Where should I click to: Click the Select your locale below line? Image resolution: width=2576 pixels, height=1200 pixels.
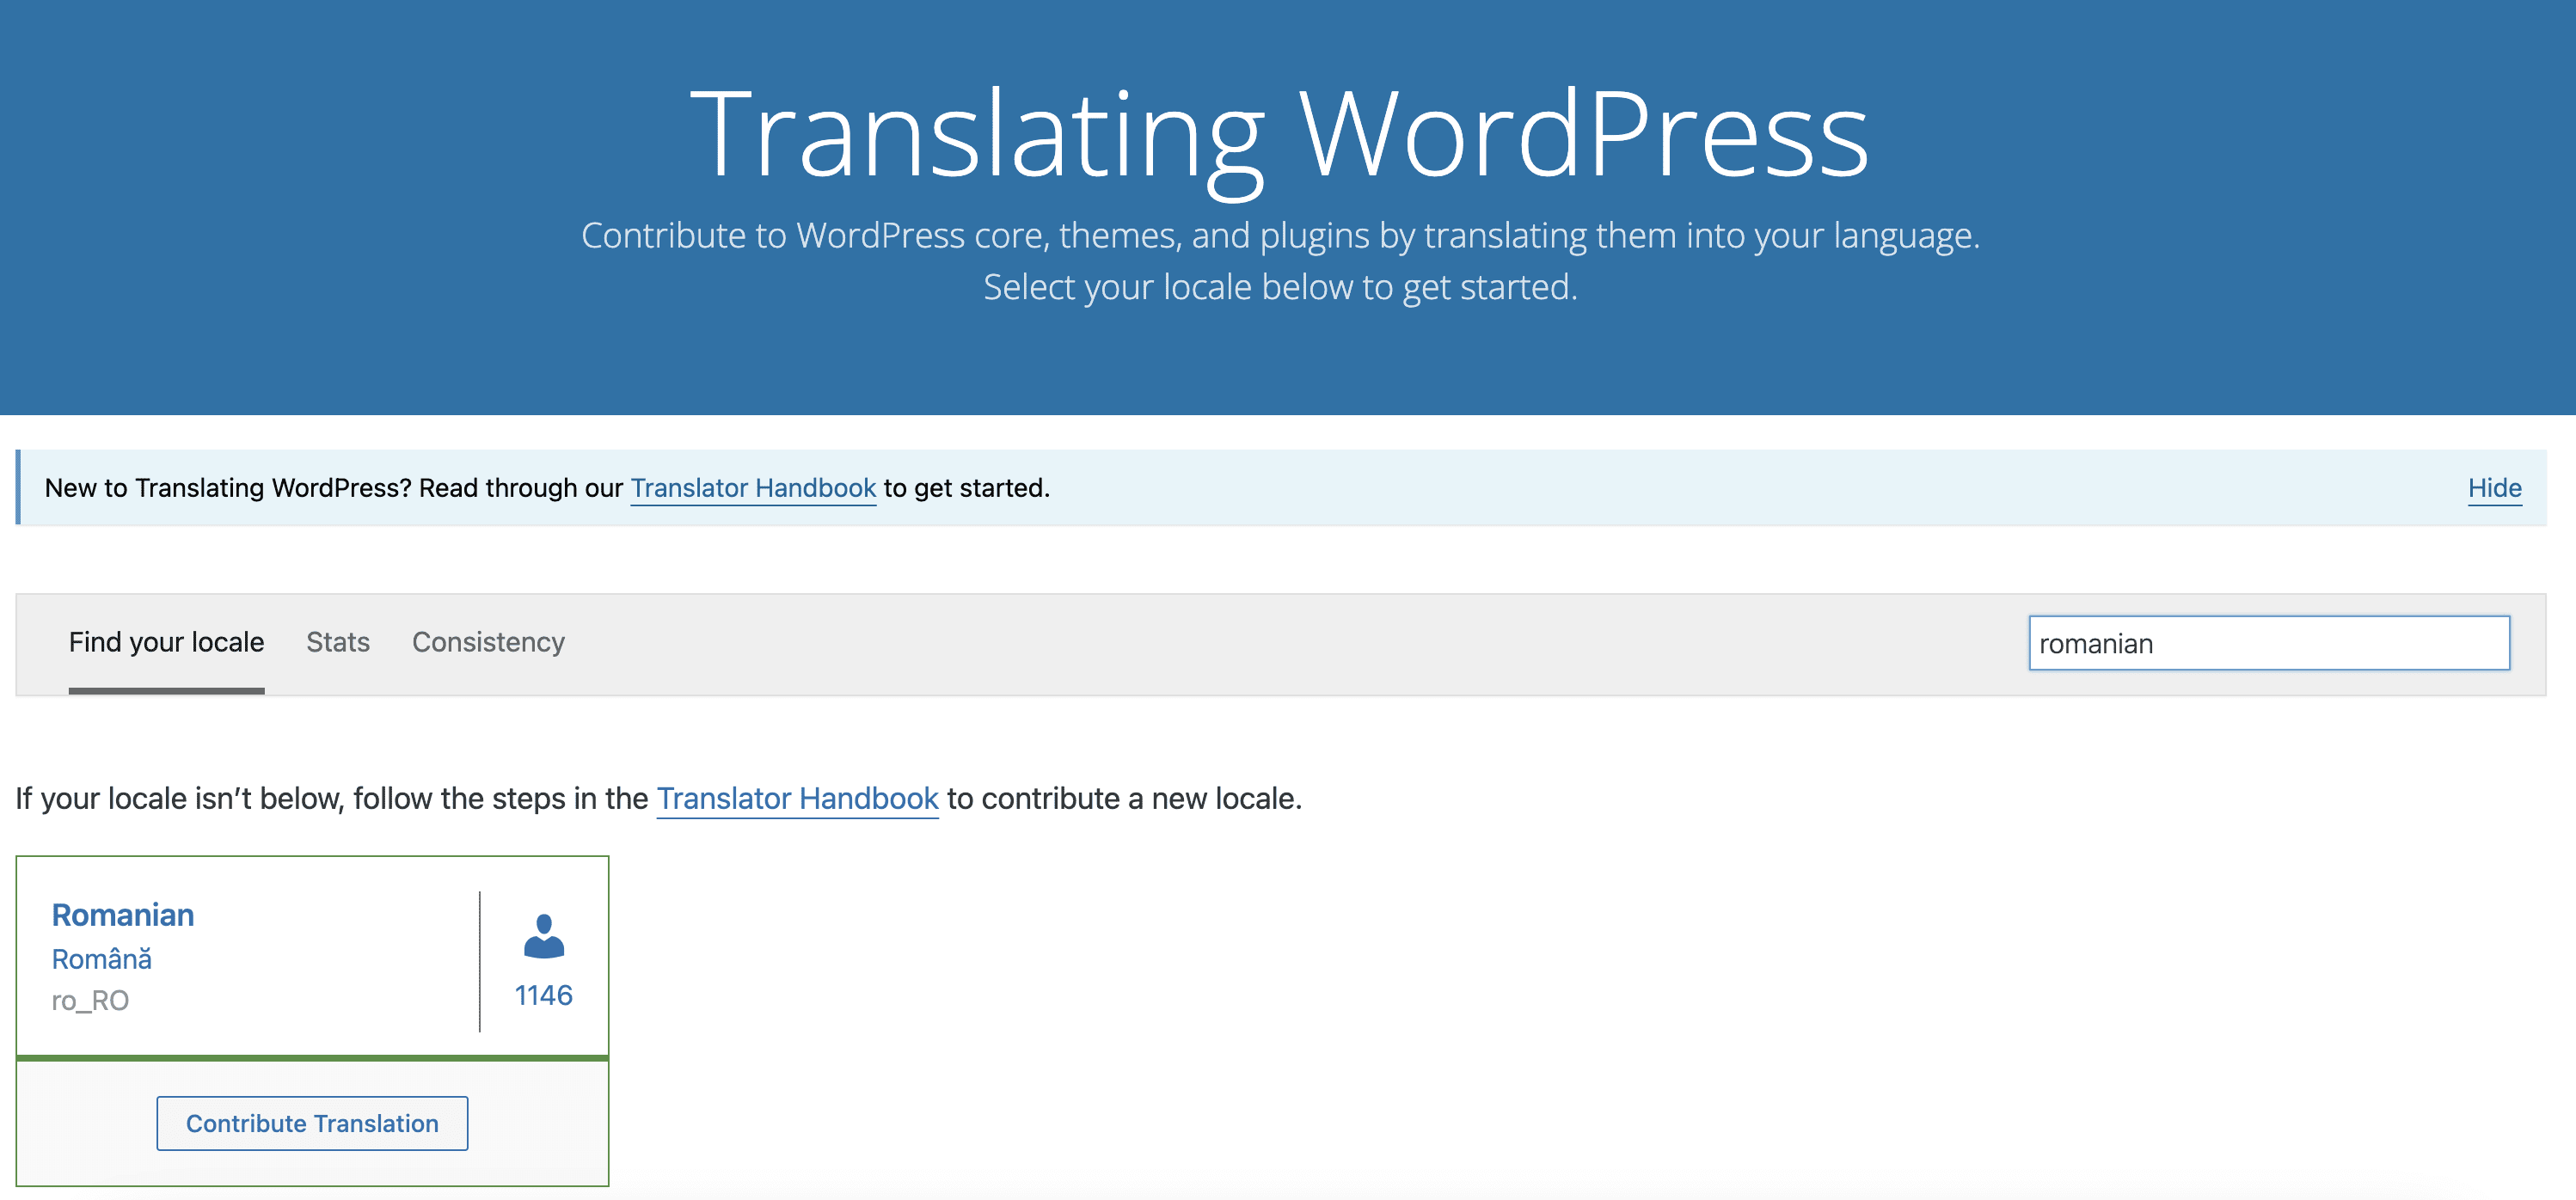[1280, 287]
